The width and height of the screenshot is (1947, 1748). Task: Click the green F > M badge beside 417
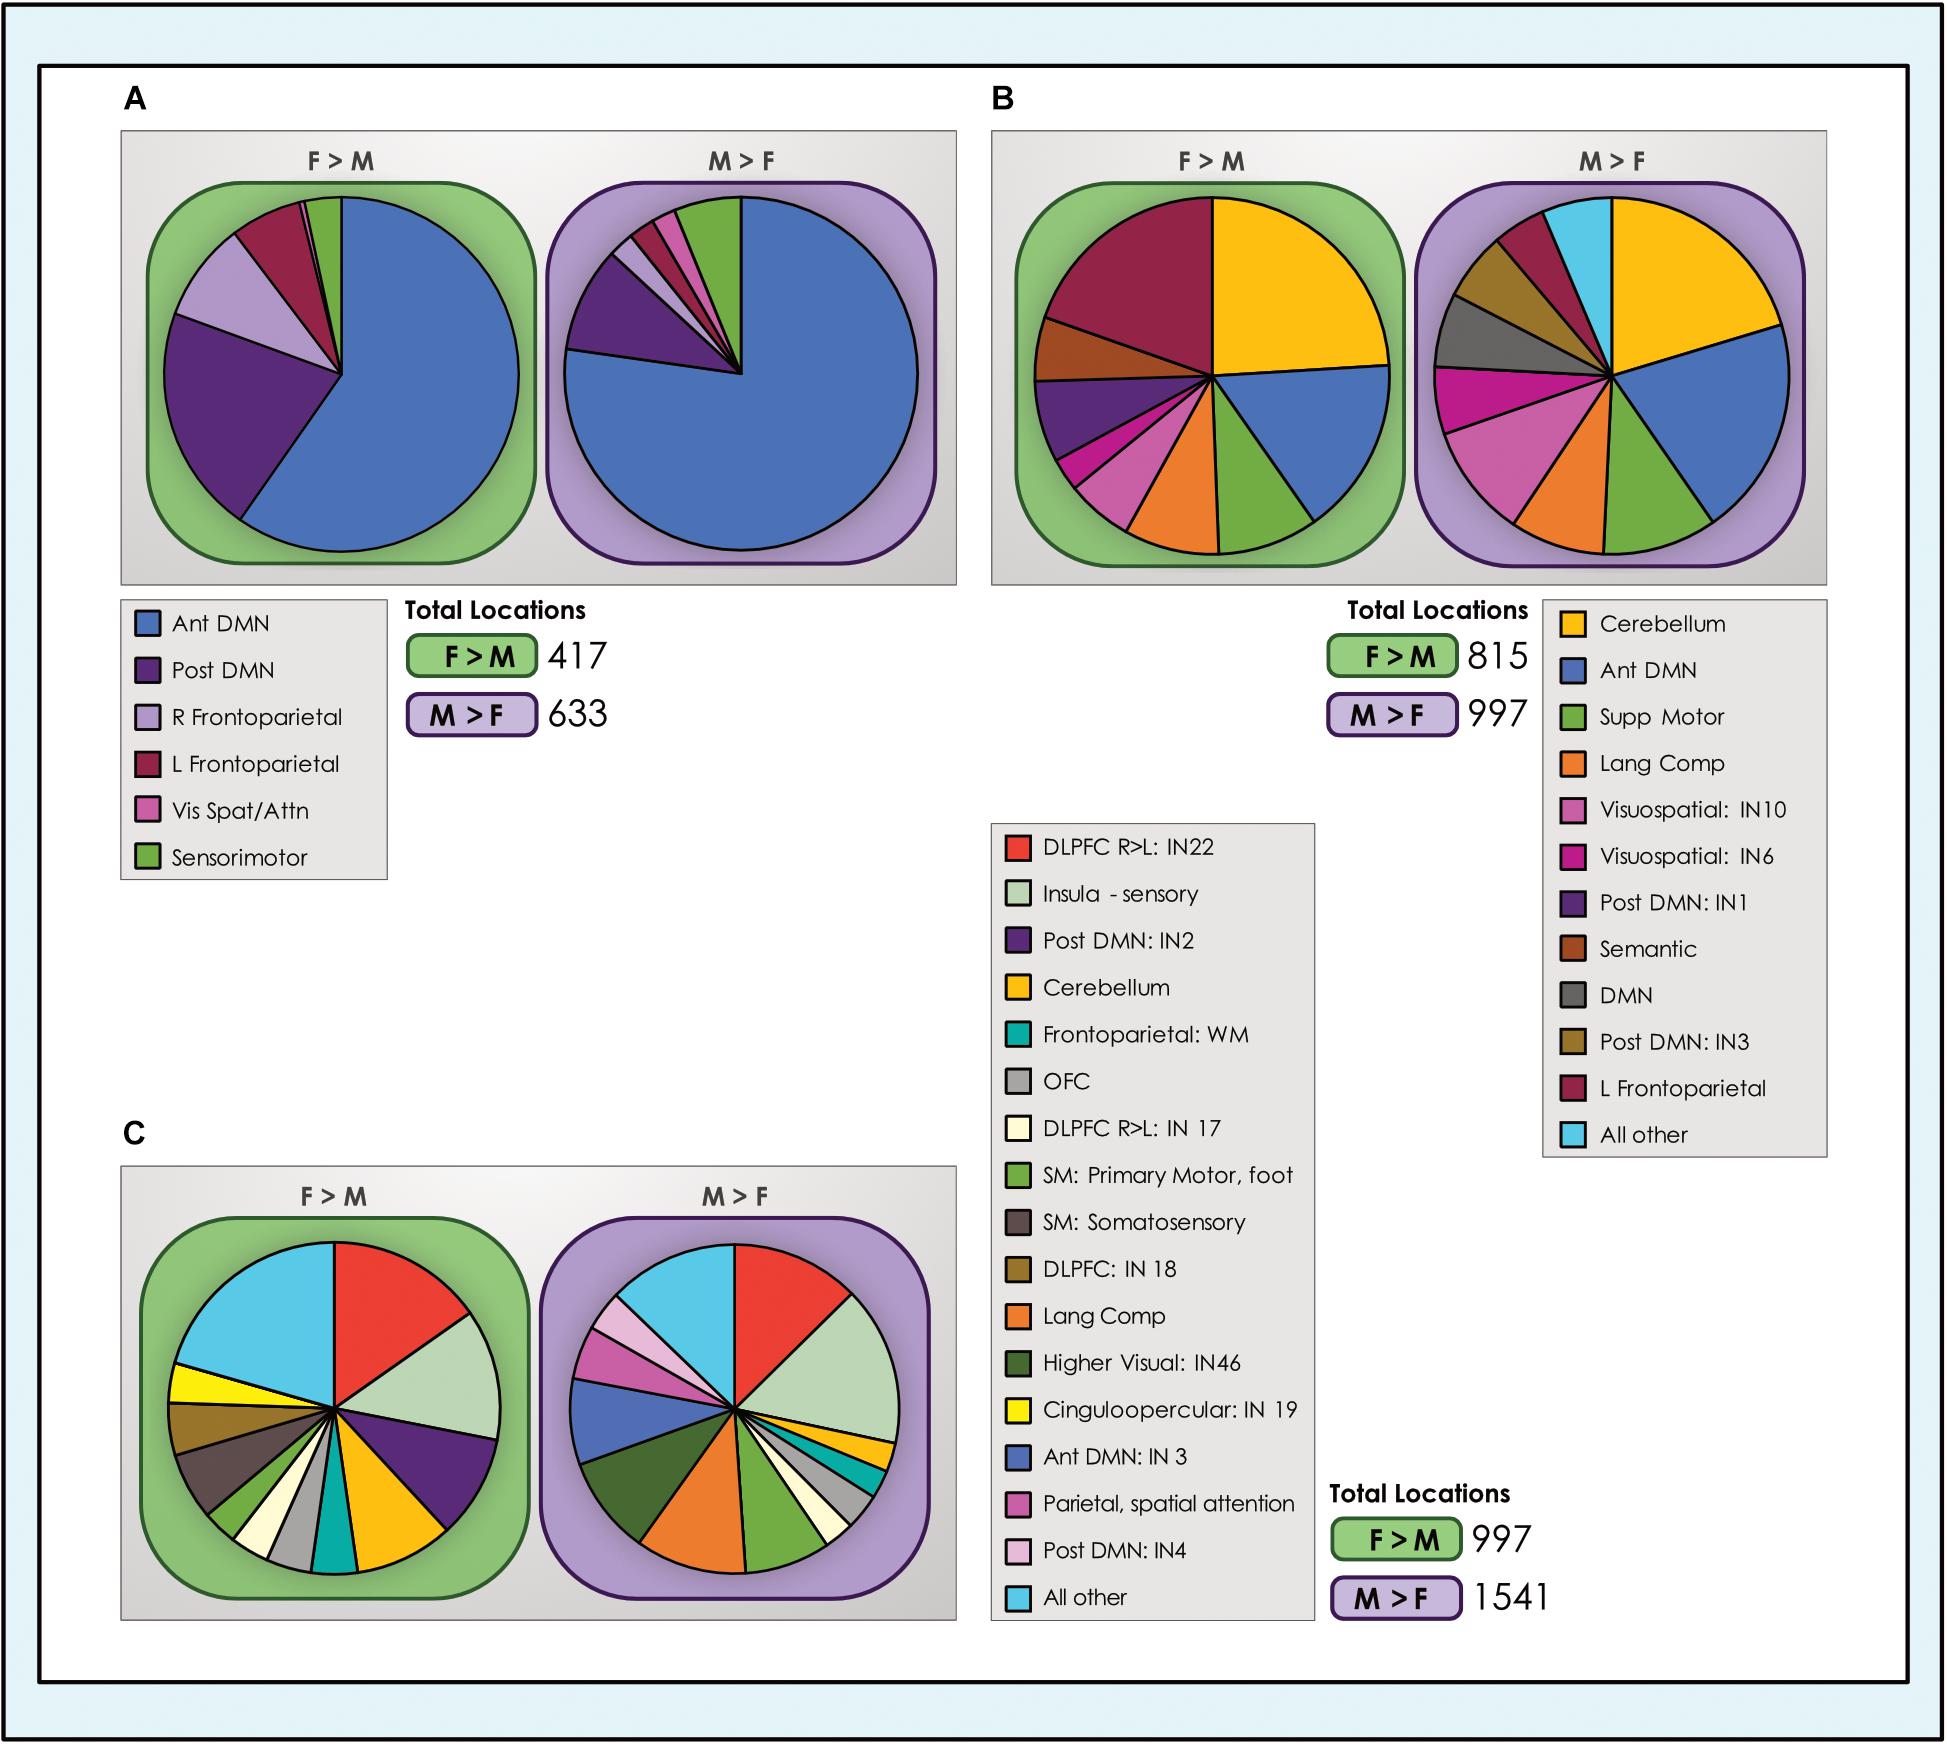coord(472,656)
